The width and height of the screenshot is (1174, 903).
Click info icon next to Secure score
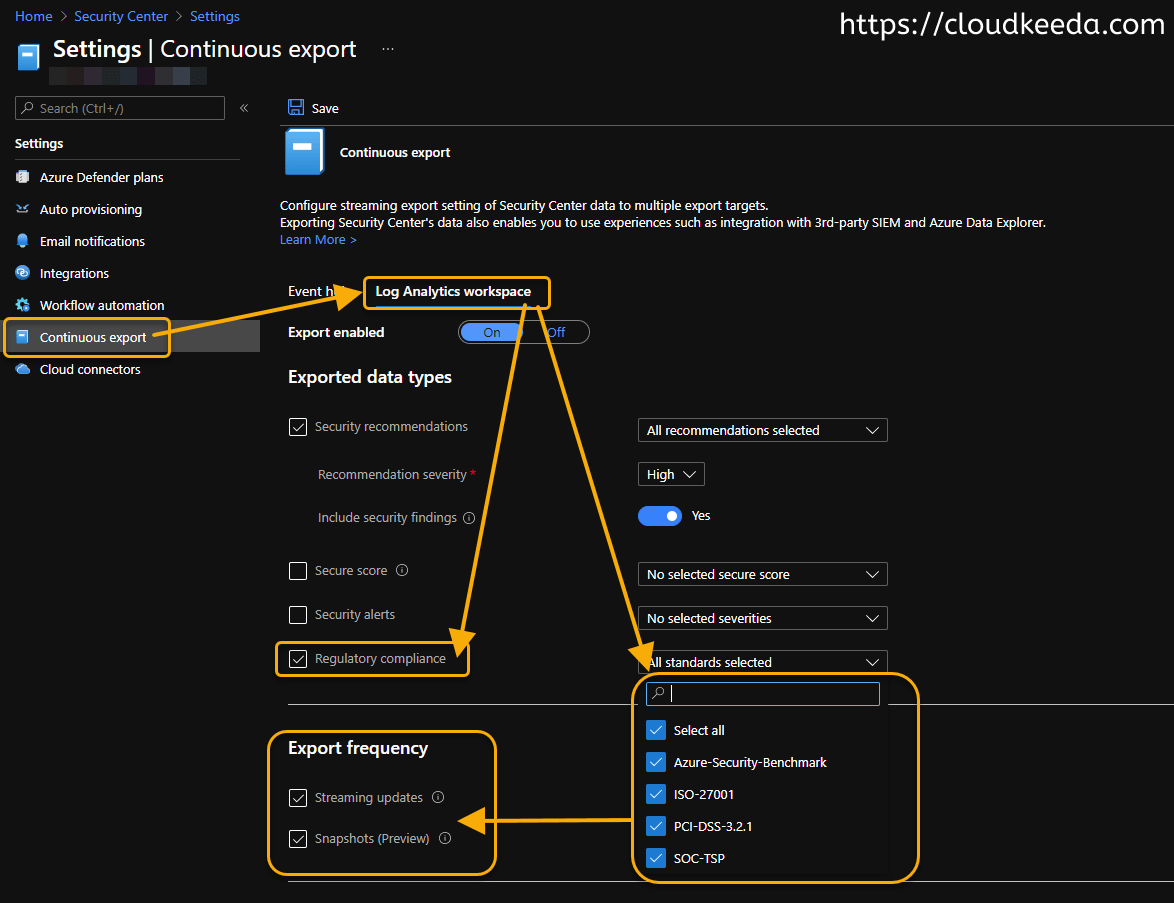pyautogui.click(x=402, y=570)
